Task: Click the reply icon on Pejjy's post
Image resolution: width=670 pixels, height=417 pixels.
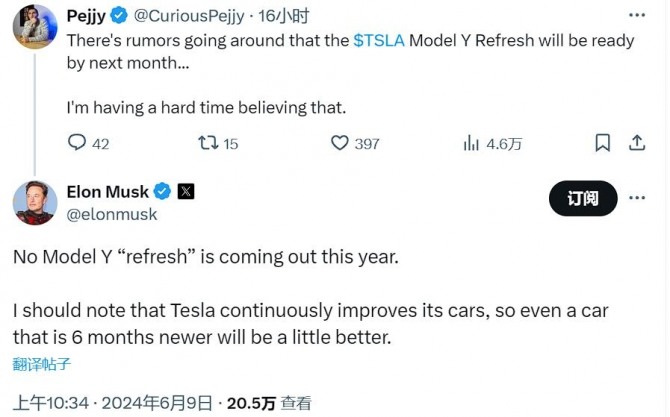Action: click(x=77, y=143)
